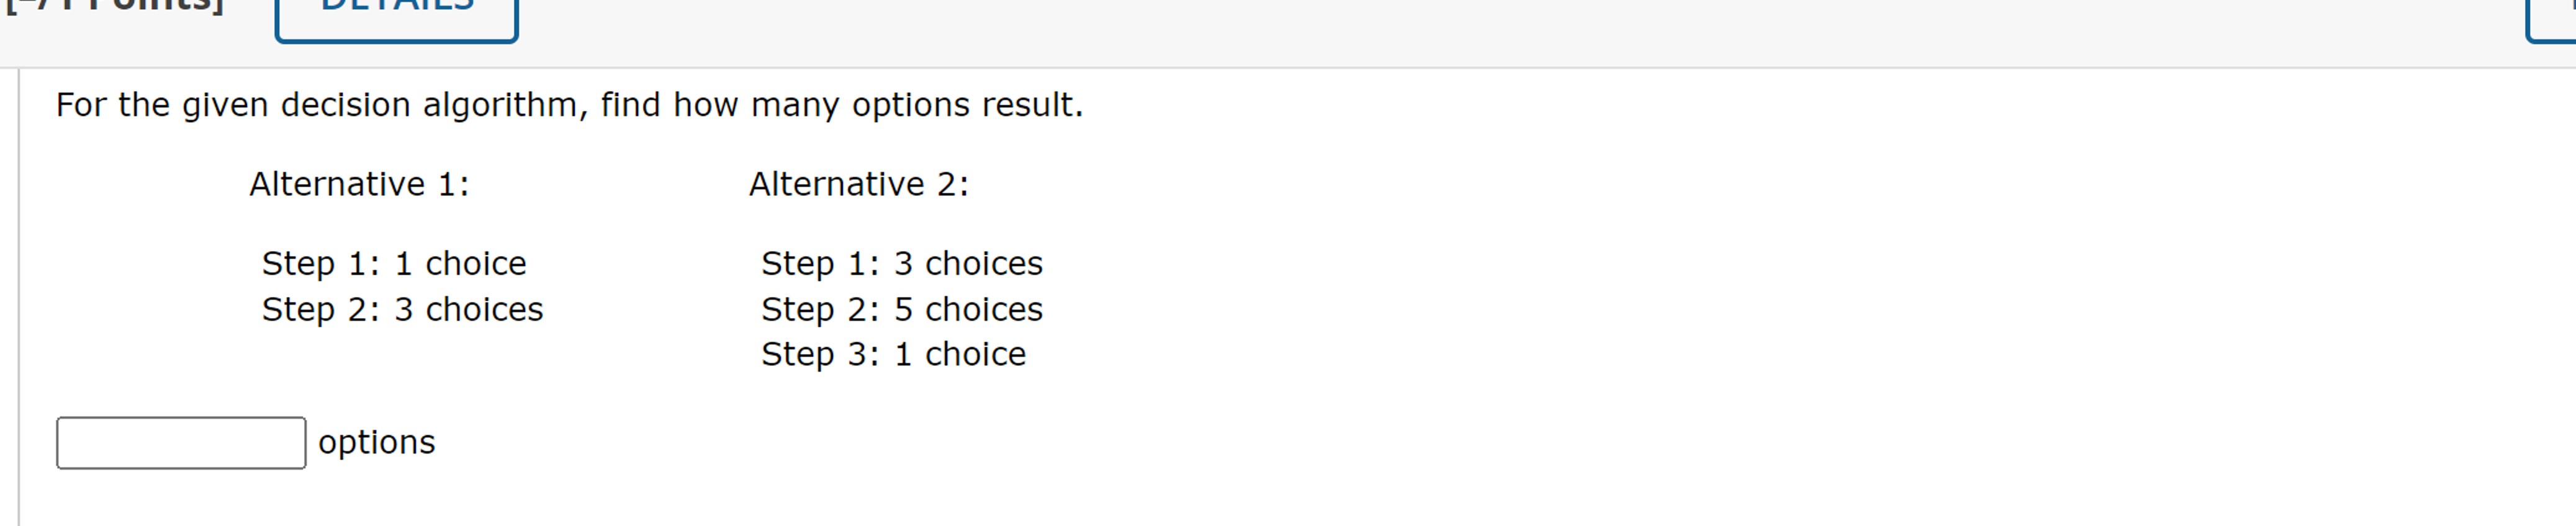Click the Step 3: 1 choice line
The height and width of the screenshot is (526, 2576).
893,353
